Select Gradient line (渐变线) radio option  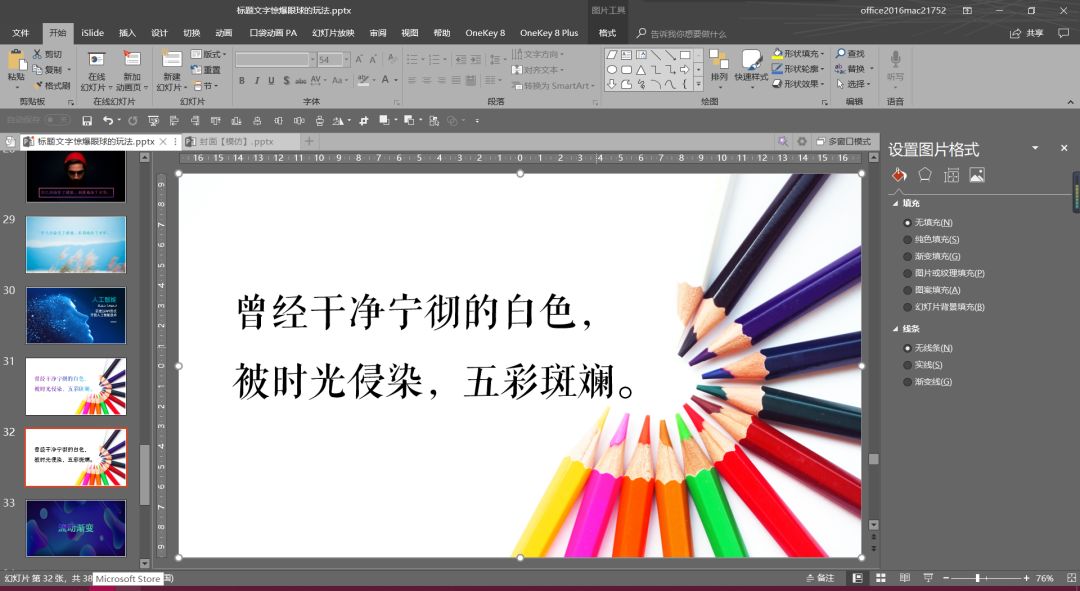click(x=907, y=382)
